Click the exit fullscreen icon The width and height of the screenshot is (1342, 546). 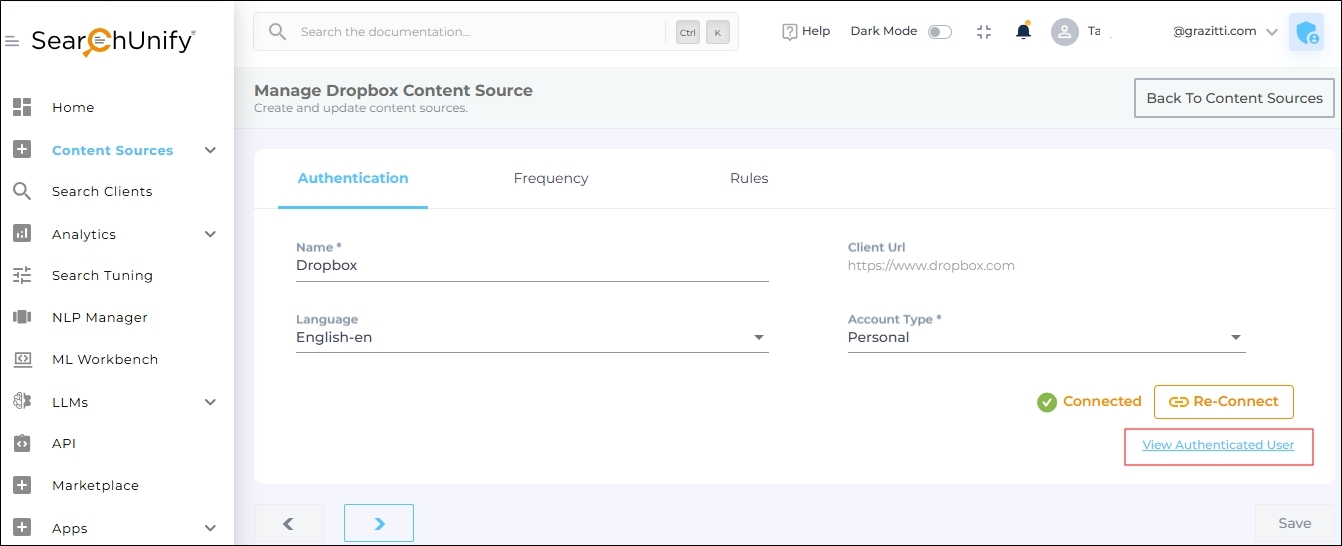[x=984, y=32]
